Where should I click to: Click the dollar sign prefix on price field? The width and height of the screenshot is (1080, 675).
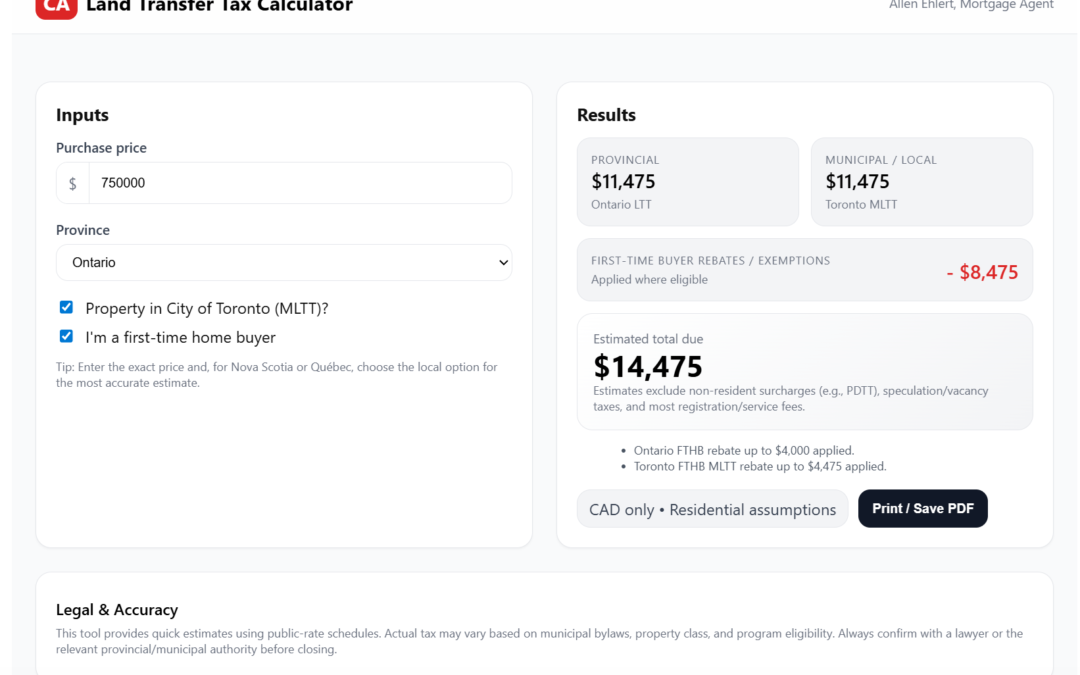(x=72, y=183)
